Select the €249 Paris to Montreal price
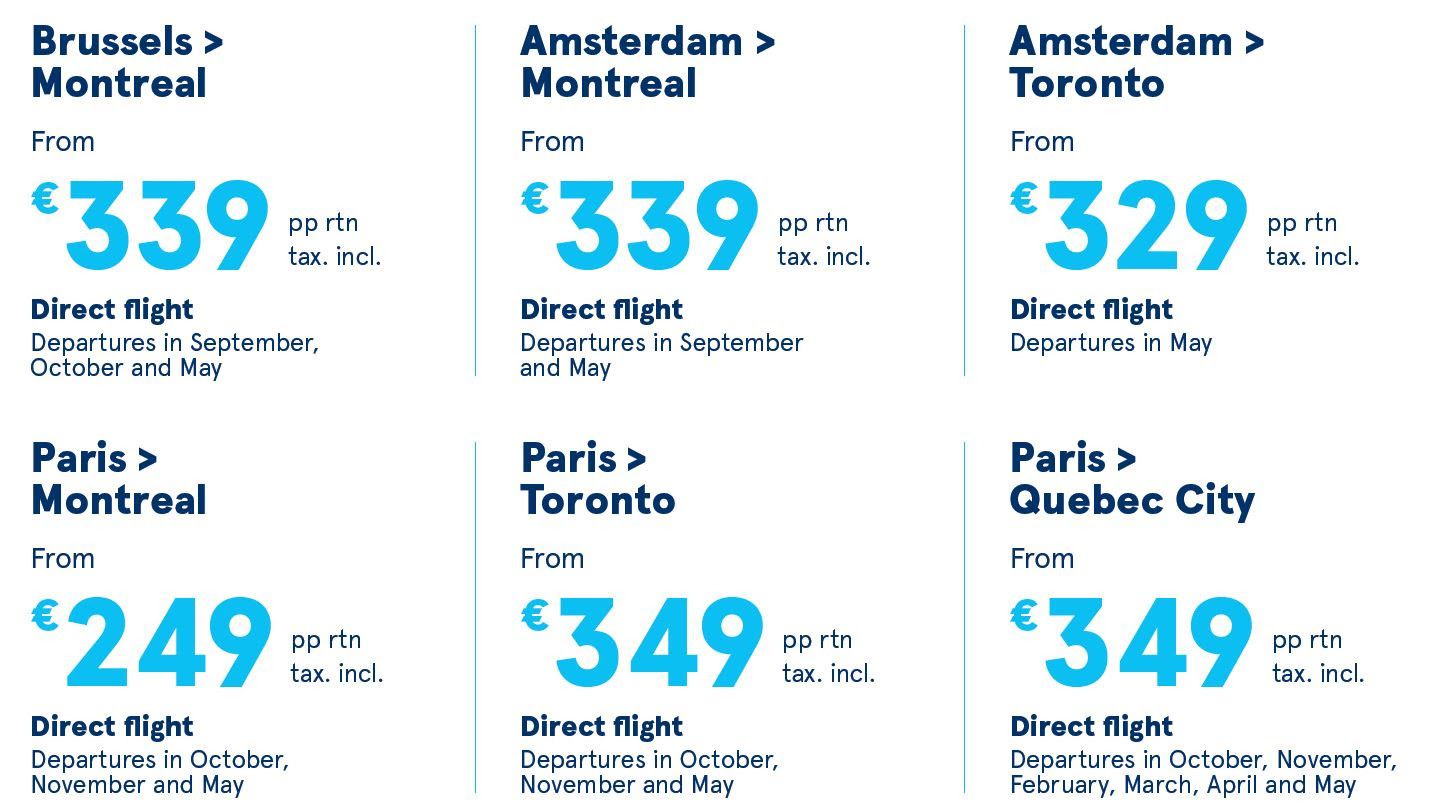 coord(152,642)
